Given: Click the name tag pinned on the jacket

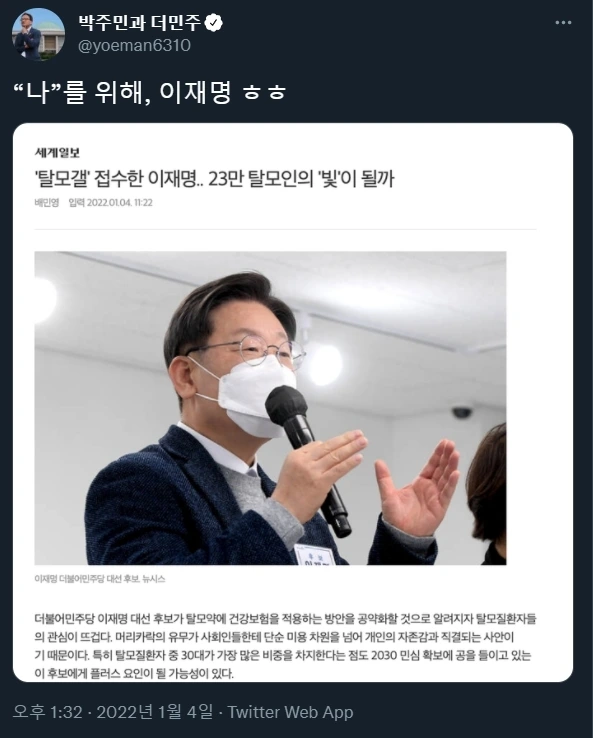Looking at the screenshot, I should click(x=314, y=555).
